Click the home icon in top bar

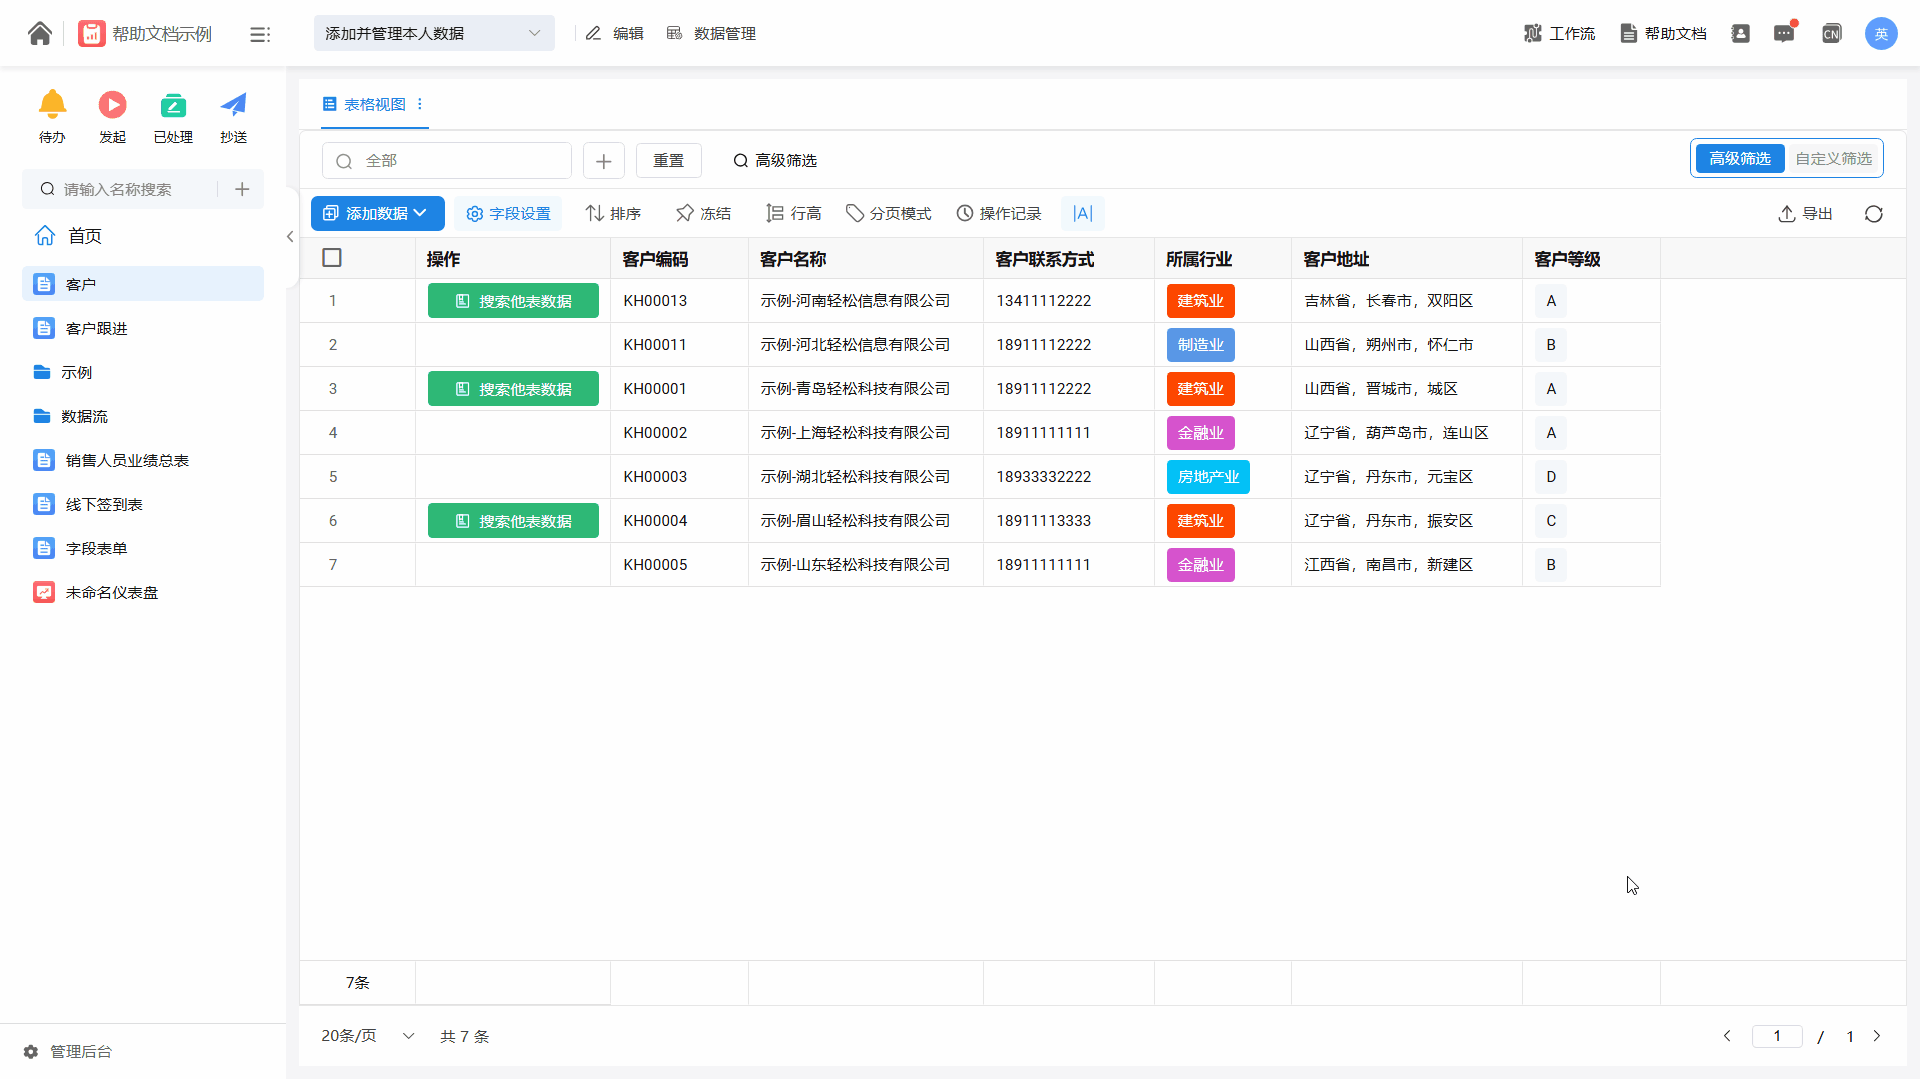coord(40,34)
